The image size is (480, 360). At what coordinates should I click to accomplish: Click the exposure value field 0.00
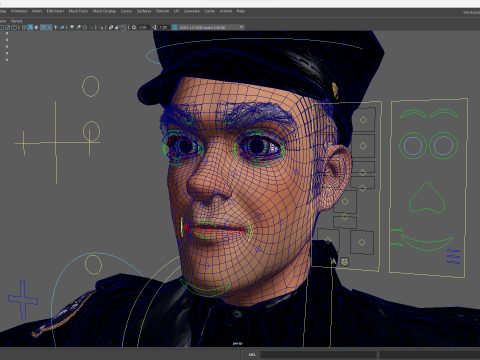143,27
